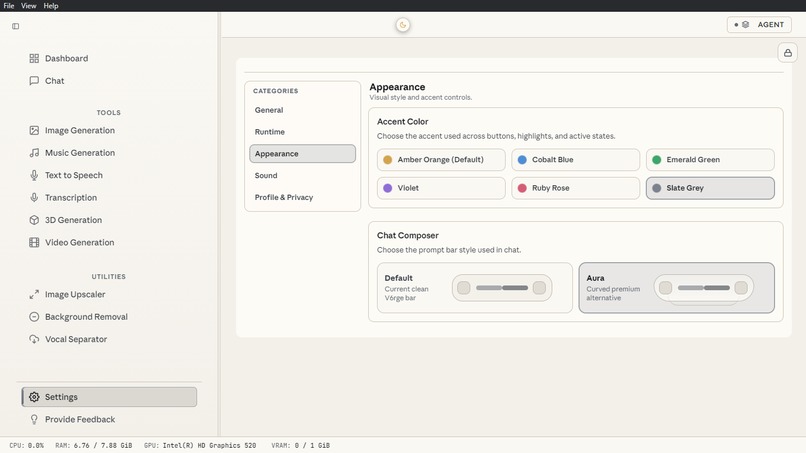Choose the Cobalt Blue accent color

(x=576, y=160)
